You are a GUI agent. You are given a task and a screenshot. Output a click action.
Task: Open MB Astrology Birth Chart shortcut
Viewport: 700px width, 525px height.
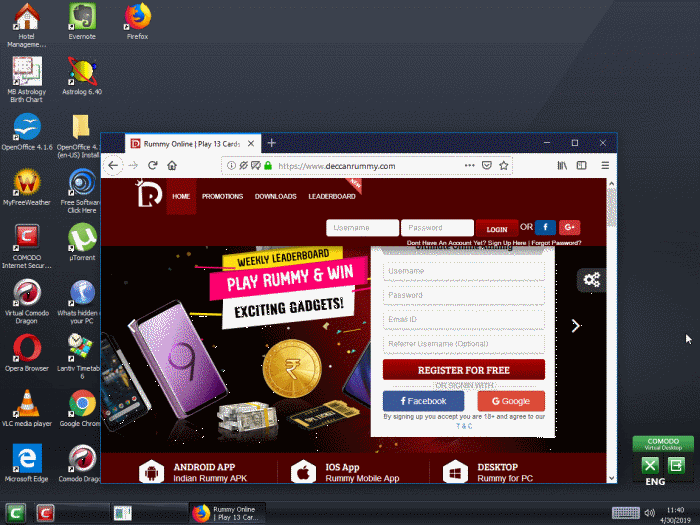tap(27, 80)
